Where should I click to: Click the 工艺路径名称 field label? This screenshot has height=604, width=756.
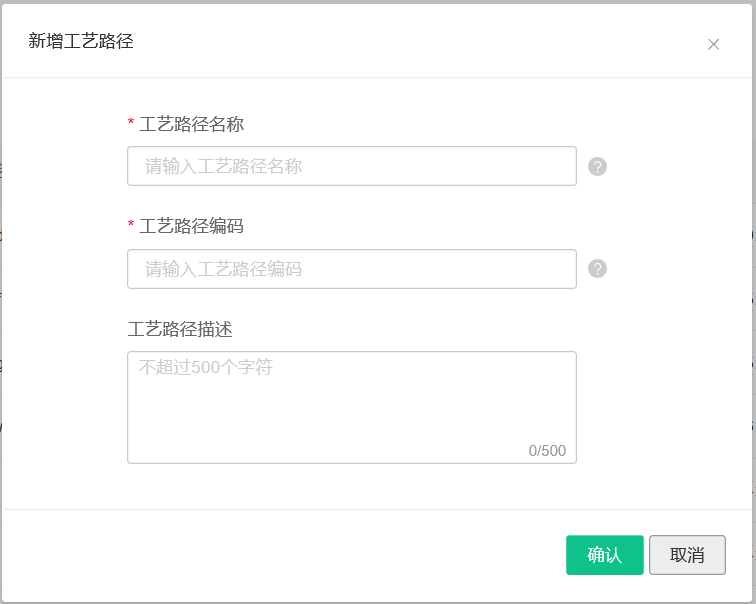[x=191, y=124]
